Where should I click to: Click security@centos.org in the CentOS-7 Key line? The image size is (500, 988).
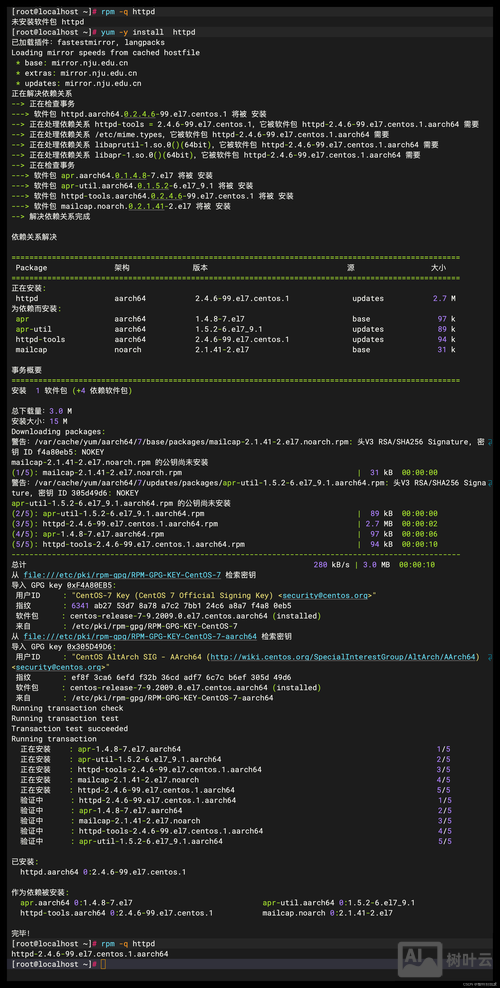pos(326,595)
